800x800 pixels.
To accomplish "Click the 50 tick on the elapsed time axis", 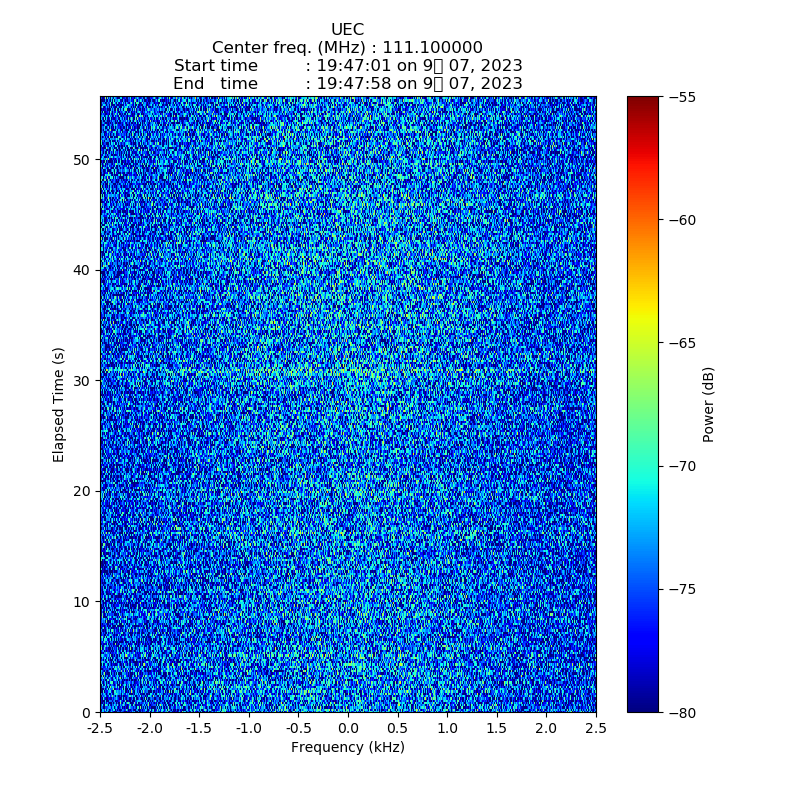I will coord(82,160).
